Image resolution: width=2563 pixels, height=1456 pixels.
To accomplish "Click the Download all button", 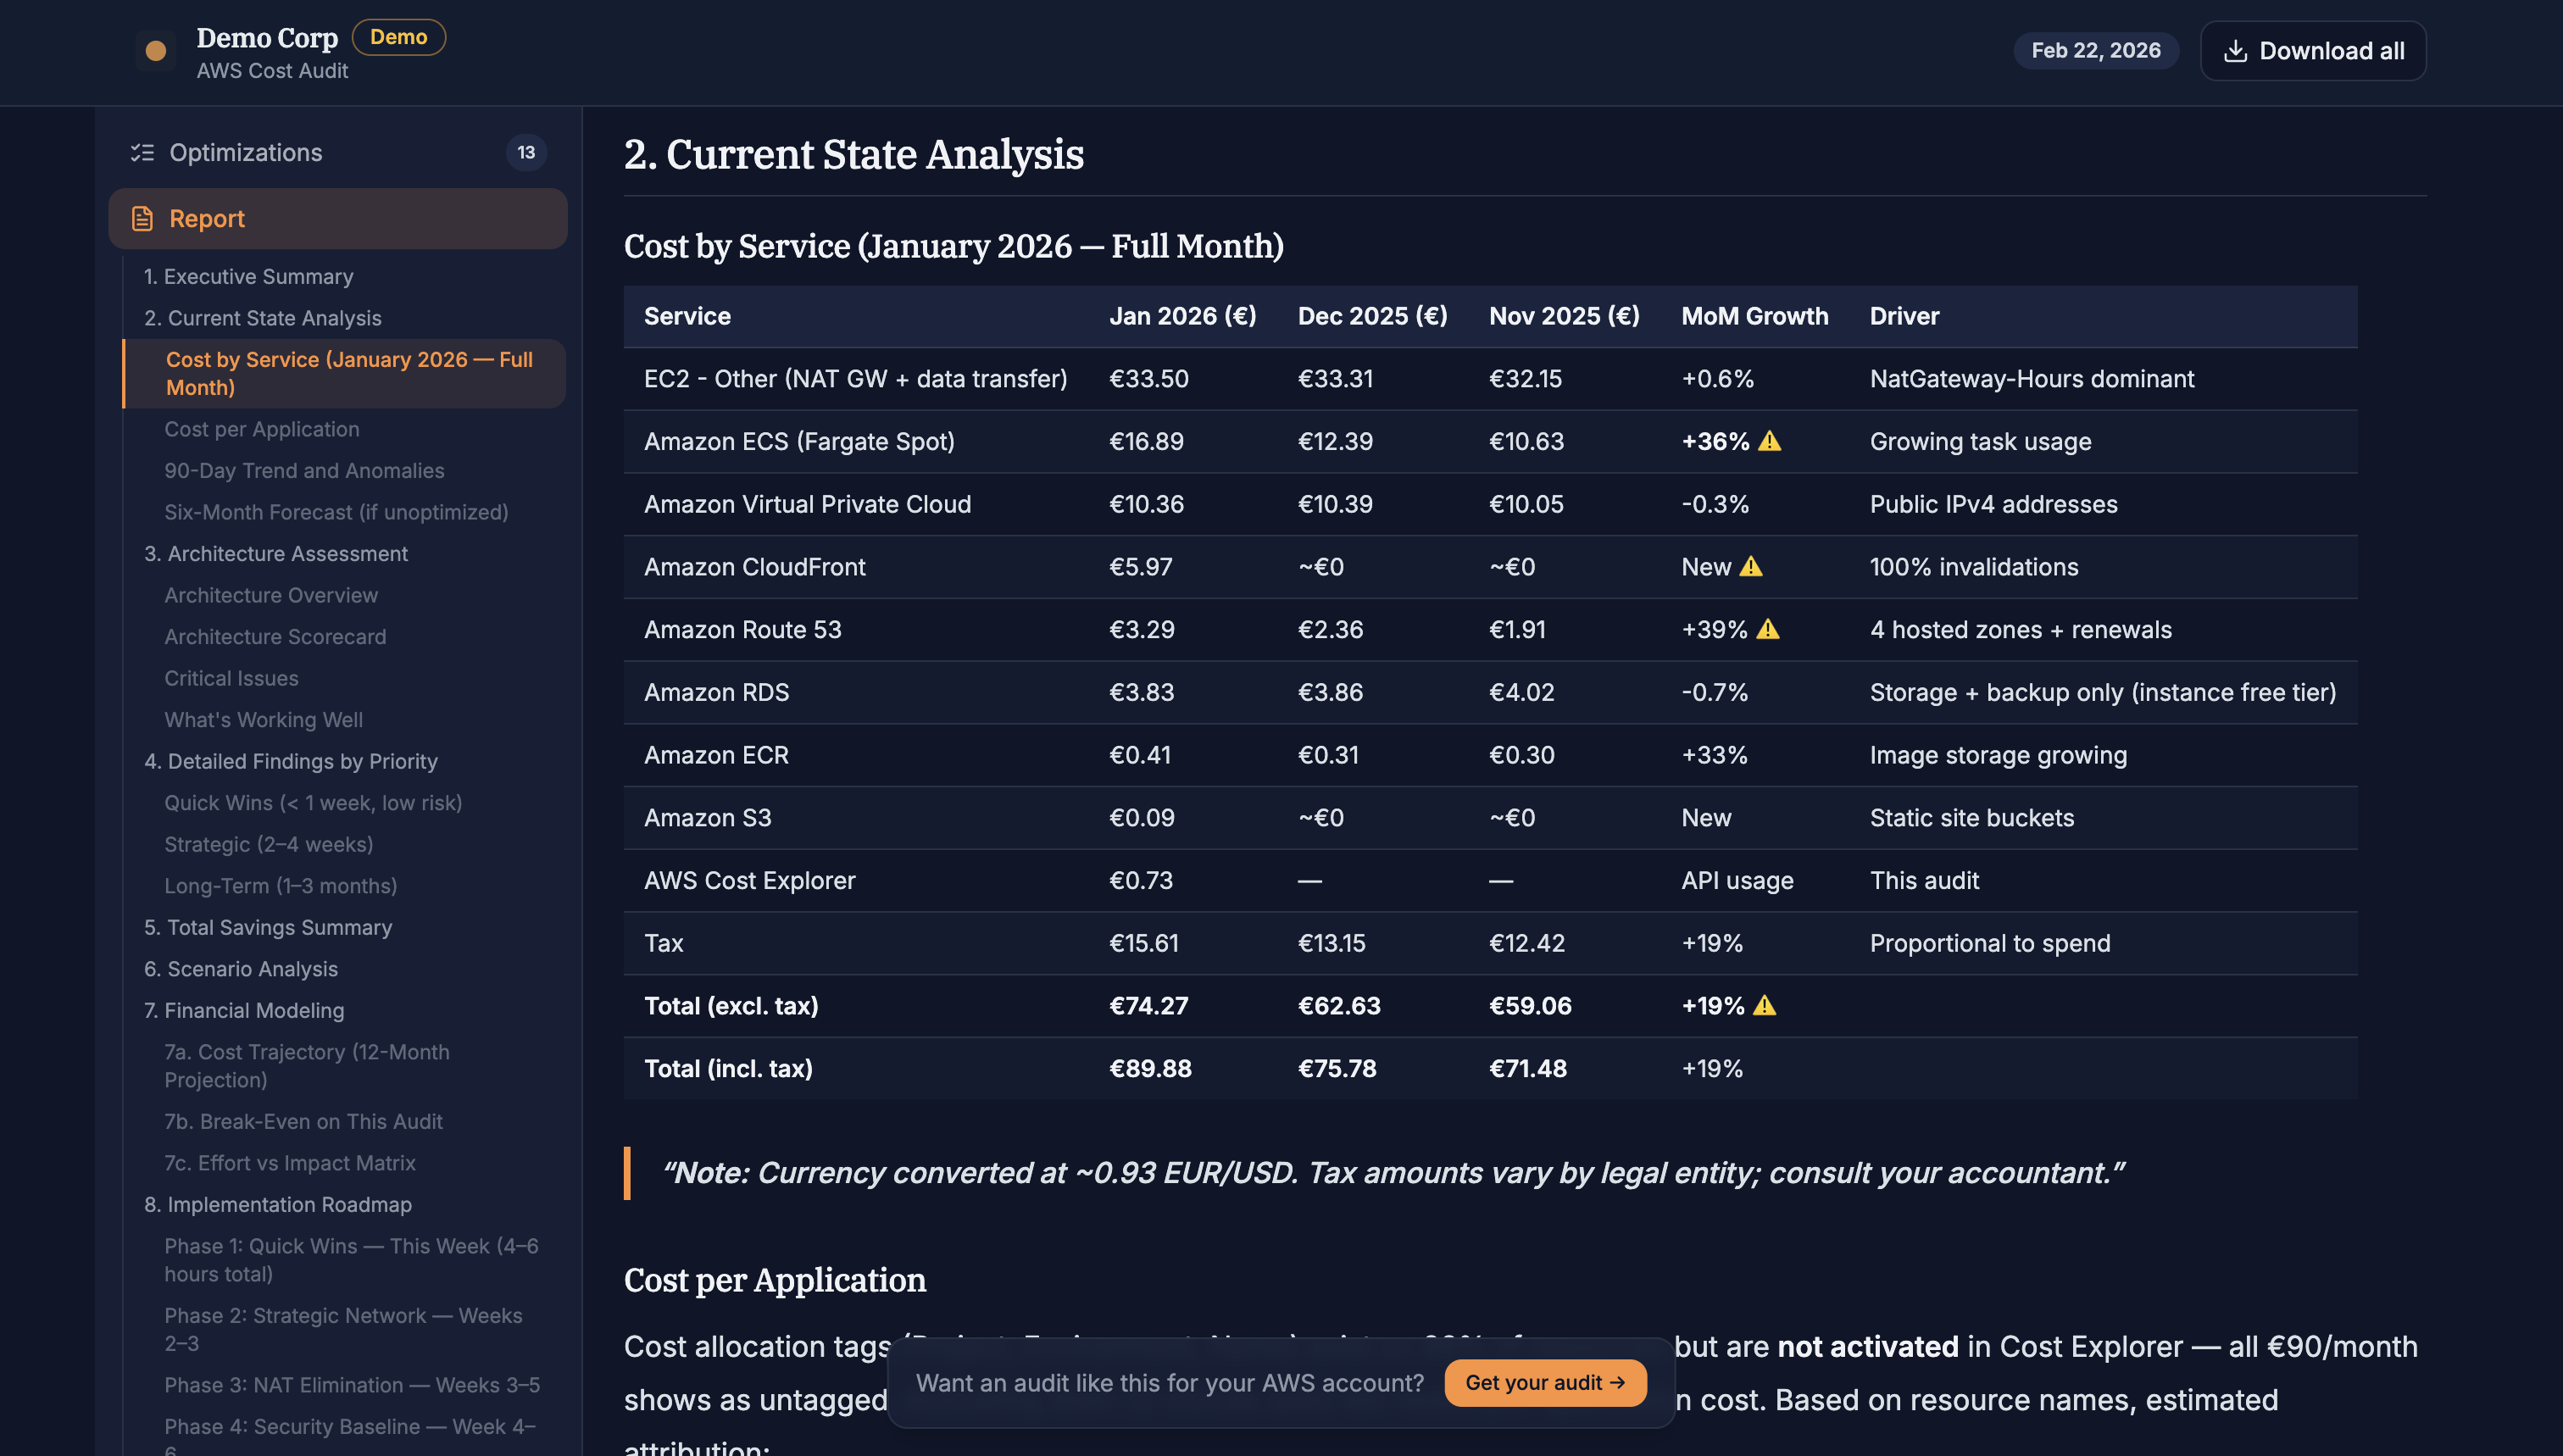I will 2313,50.
